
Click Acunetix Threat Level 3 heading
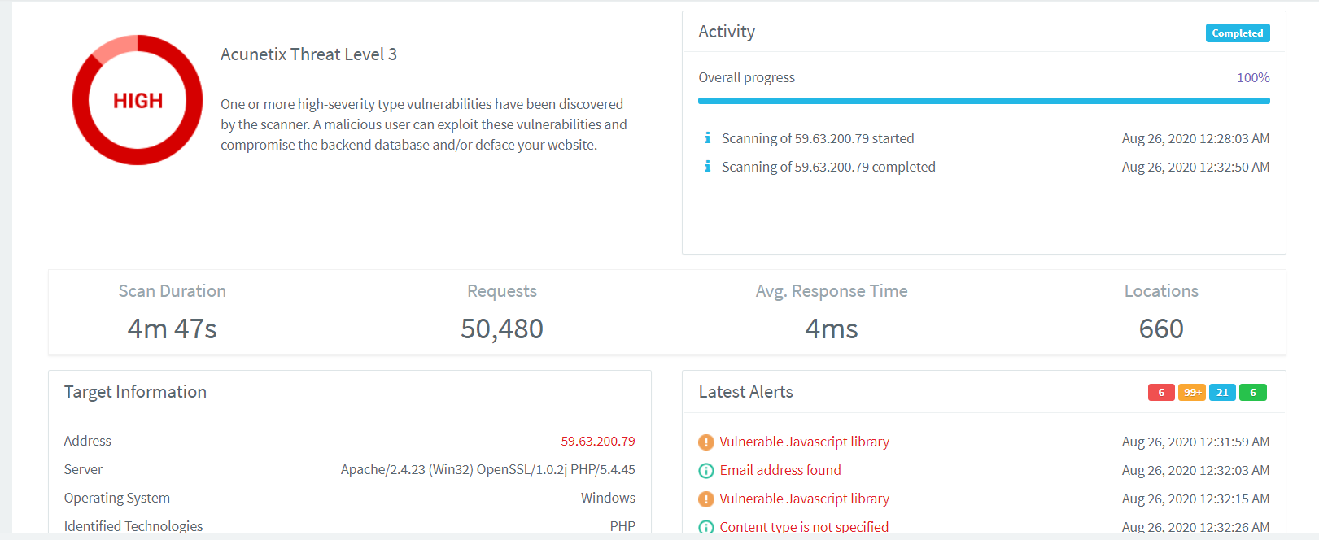[x=309, y=54]
